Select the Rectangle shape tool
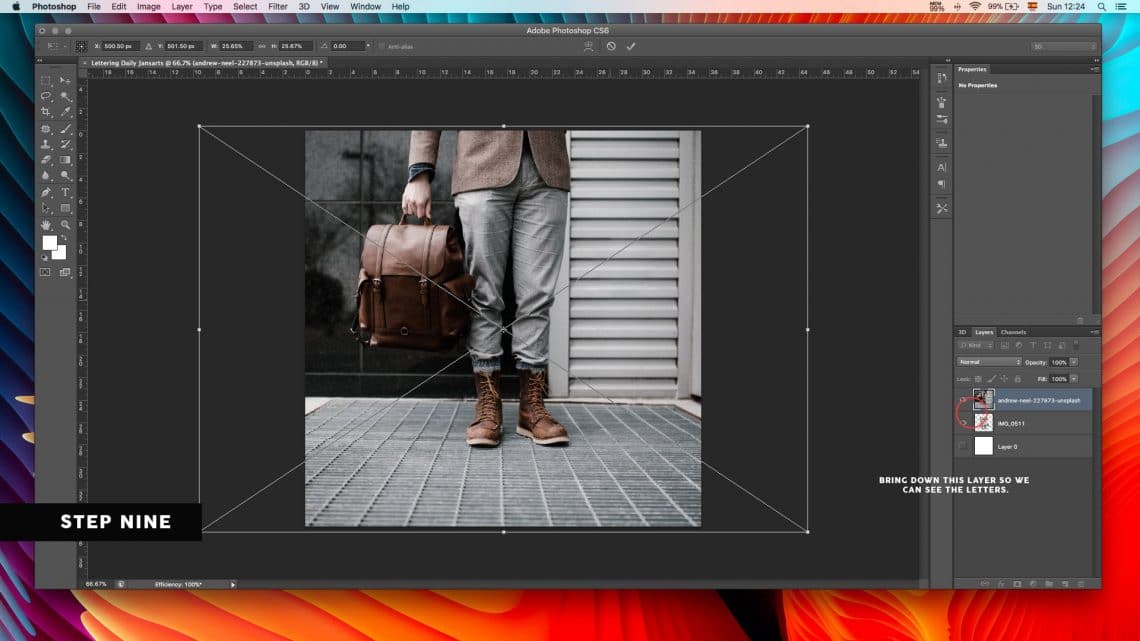 coord(65,209)
